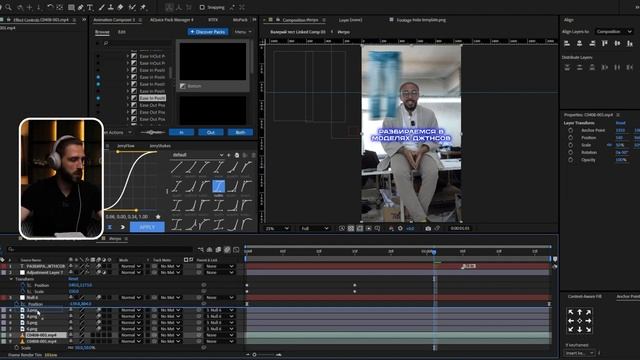The image size is (640, 360).
Task: Click the Align Left icon in Align panel
Action: 567,43
